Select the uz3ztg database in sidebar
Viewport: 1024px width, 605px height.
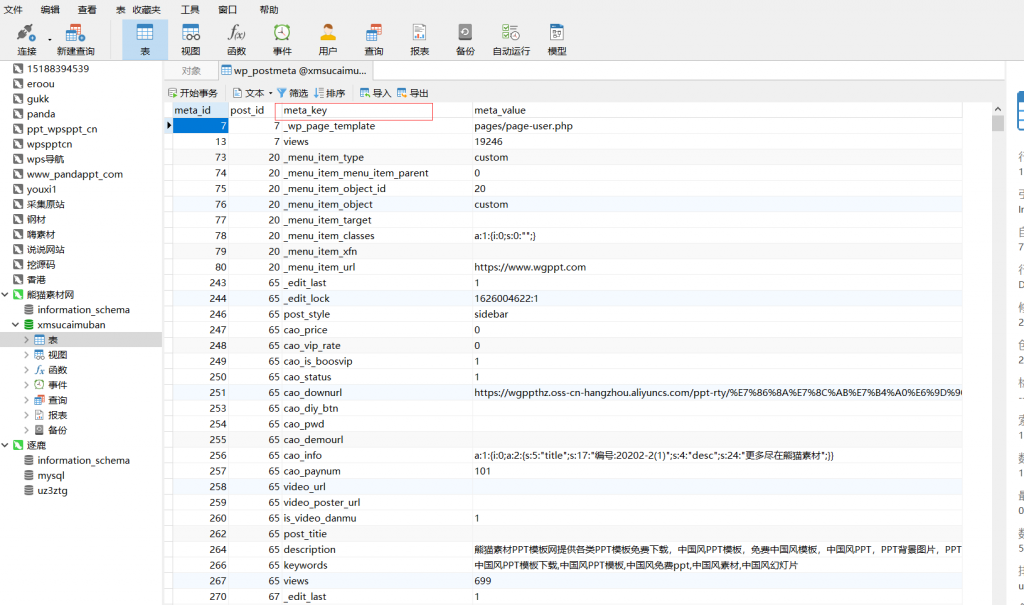(52, 491)
